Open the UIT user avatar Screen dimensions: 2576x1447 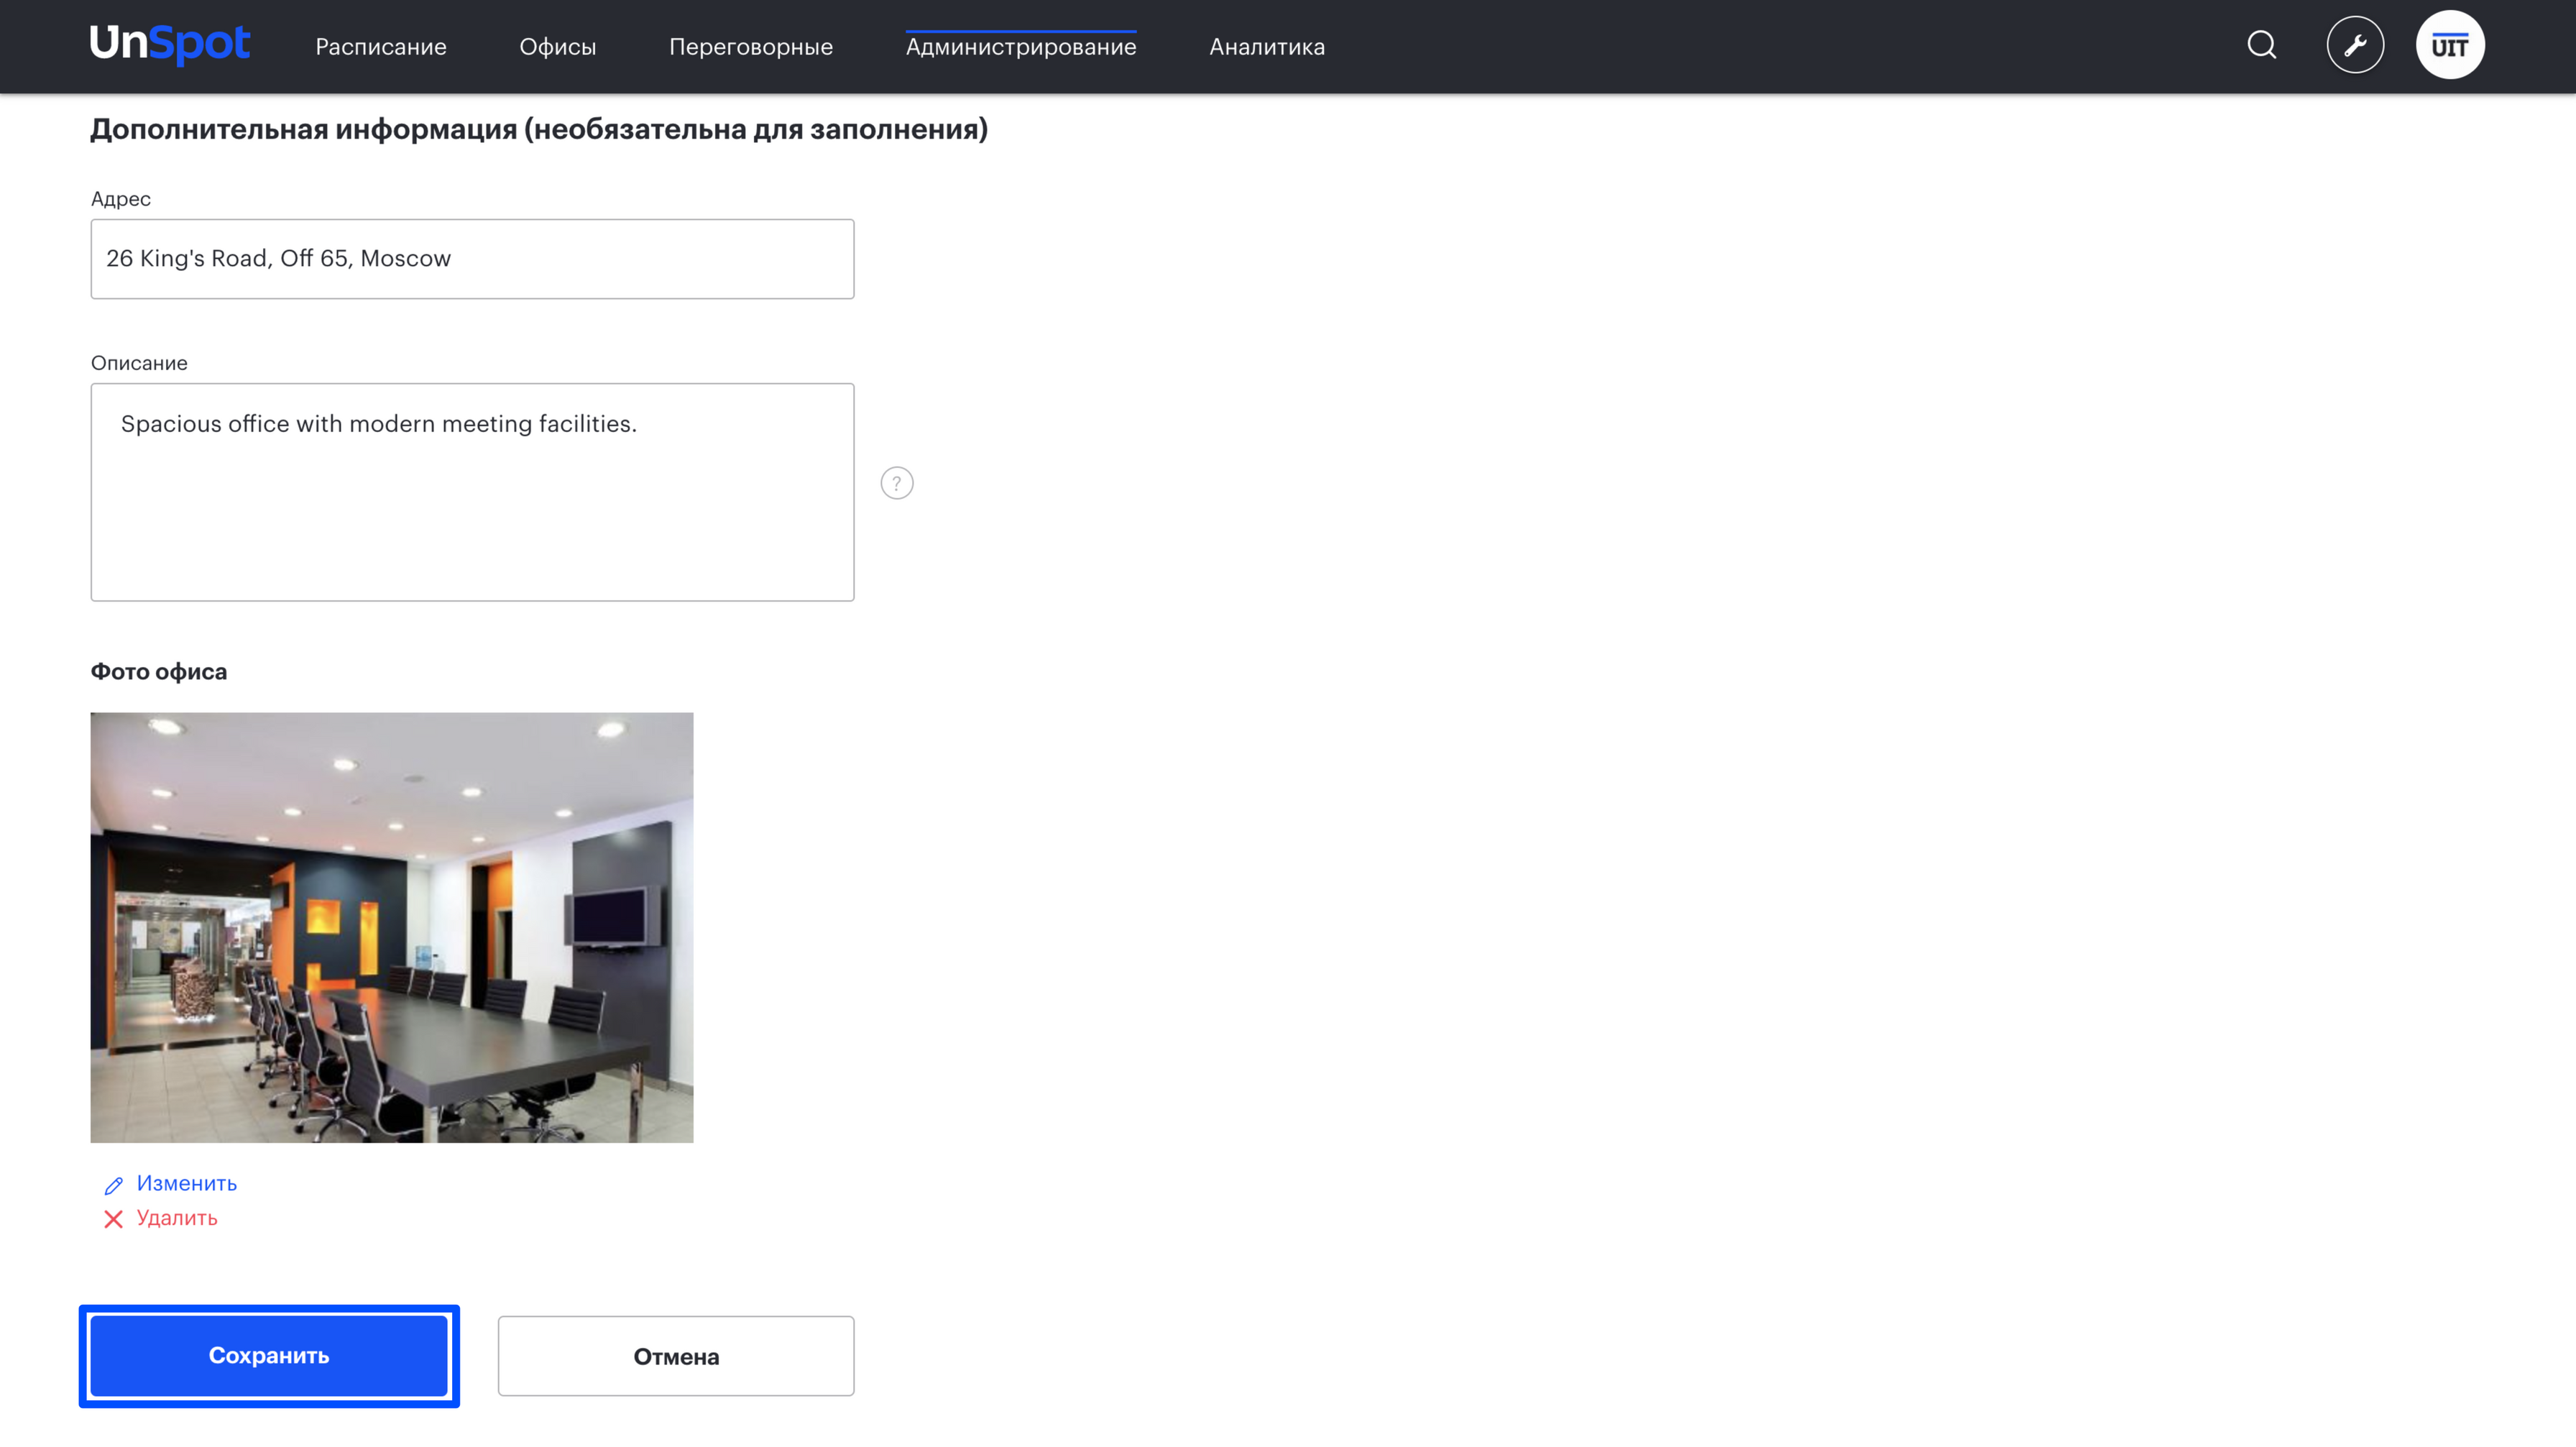2450,46
